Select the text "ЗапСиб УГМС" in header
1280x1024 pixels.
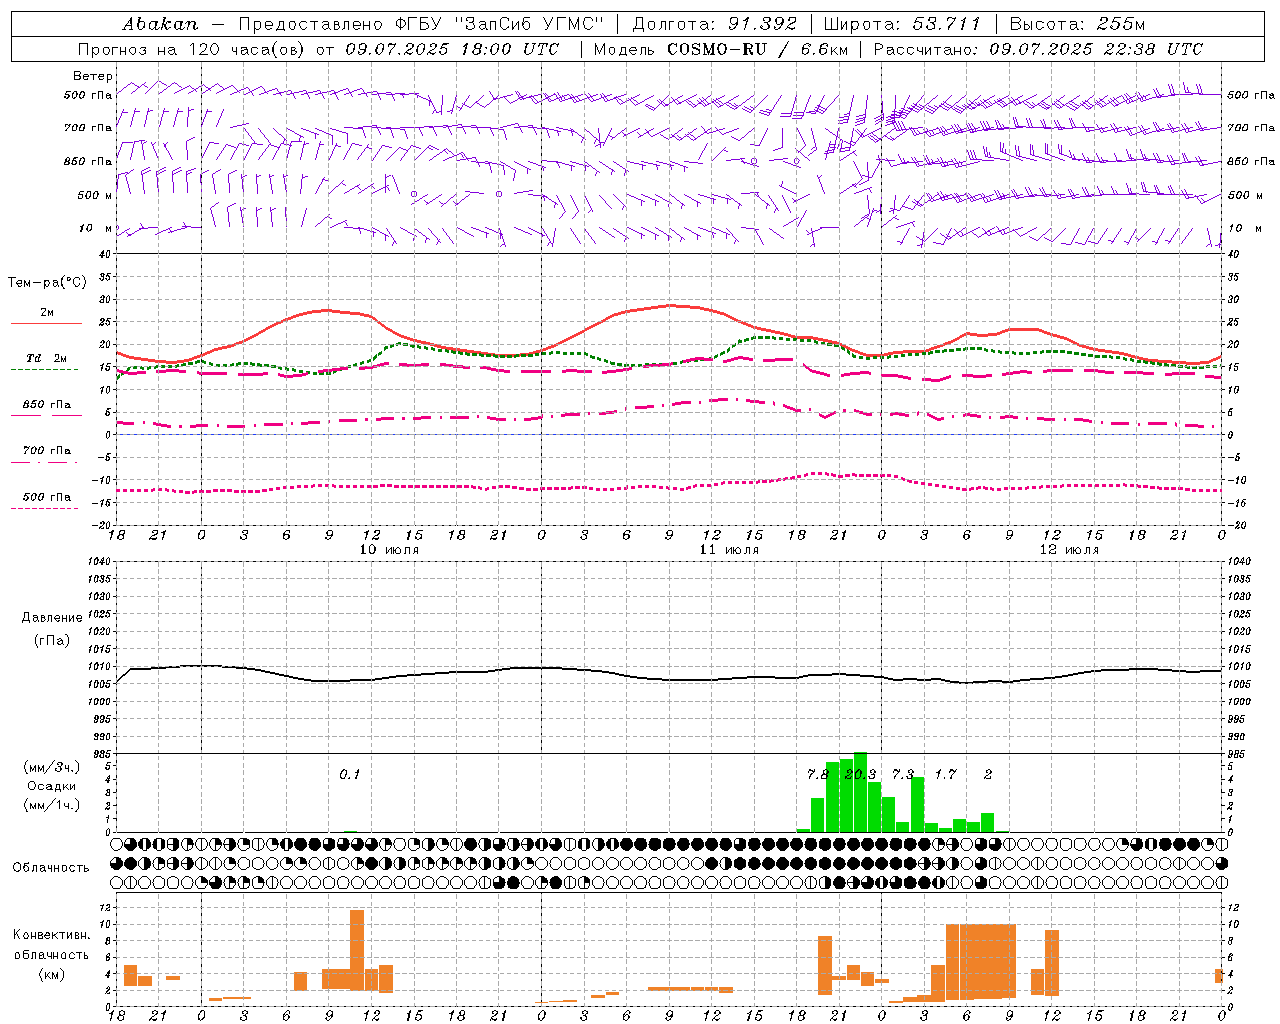530,23
